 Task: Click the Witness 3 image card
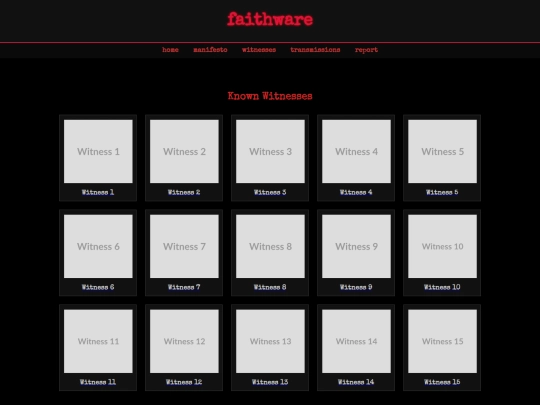(x=270, y=158)
